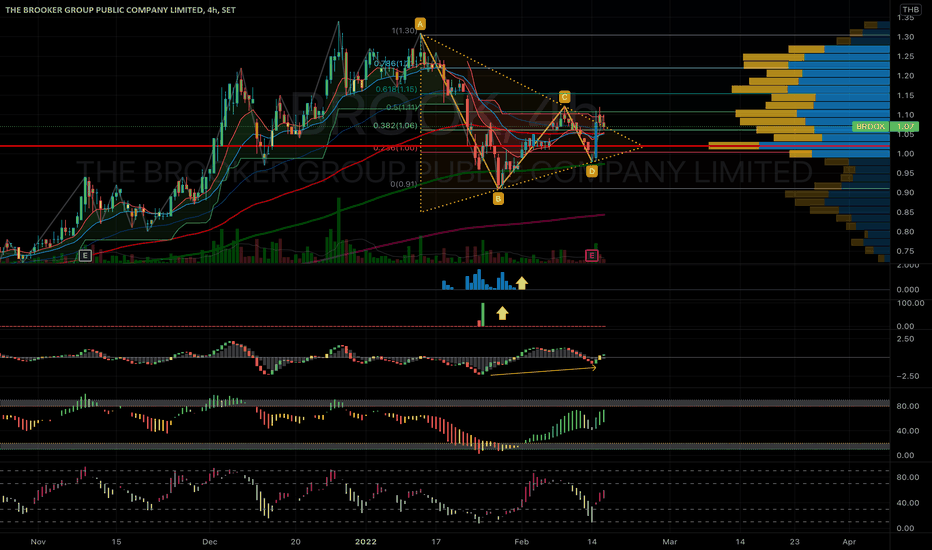Click the 0.75 price axis label
932x550 pixels.
[x=905, y=252]
